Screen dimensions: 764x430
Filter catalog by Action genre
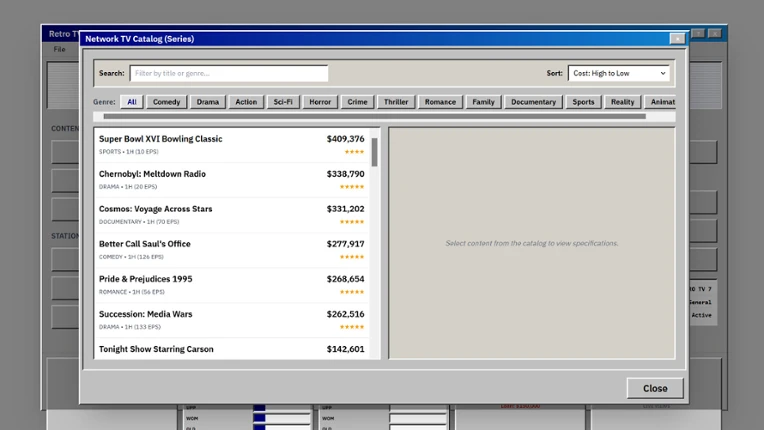246,102
